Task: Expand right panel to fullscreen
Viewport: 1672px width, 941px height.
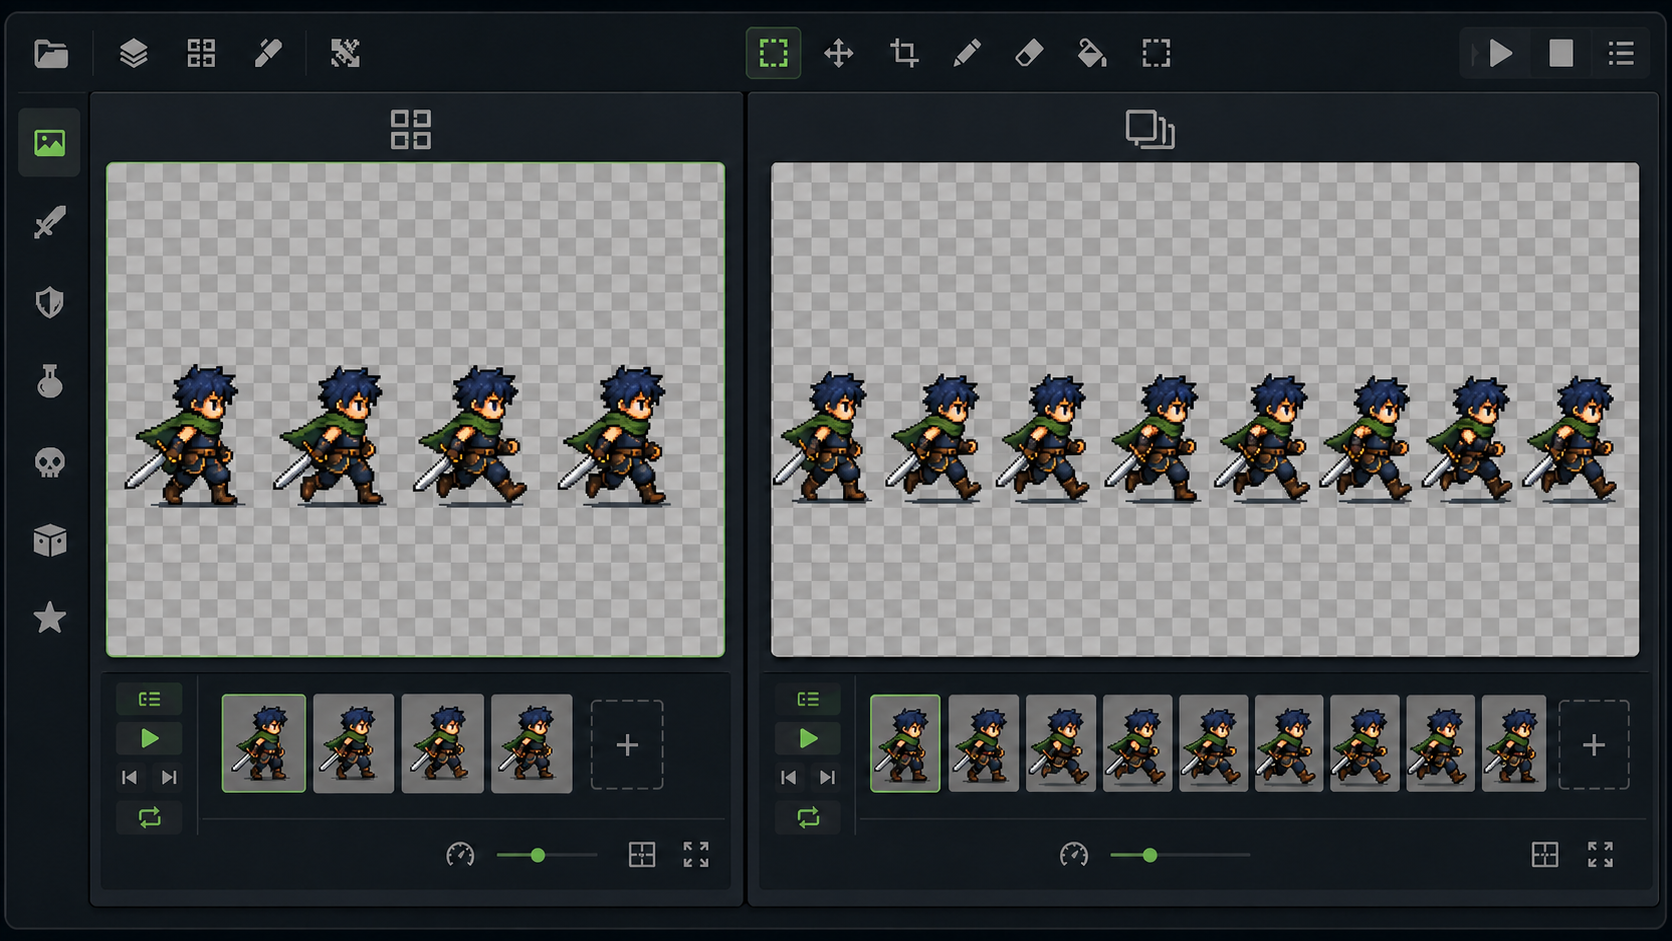Action: 1600,855
